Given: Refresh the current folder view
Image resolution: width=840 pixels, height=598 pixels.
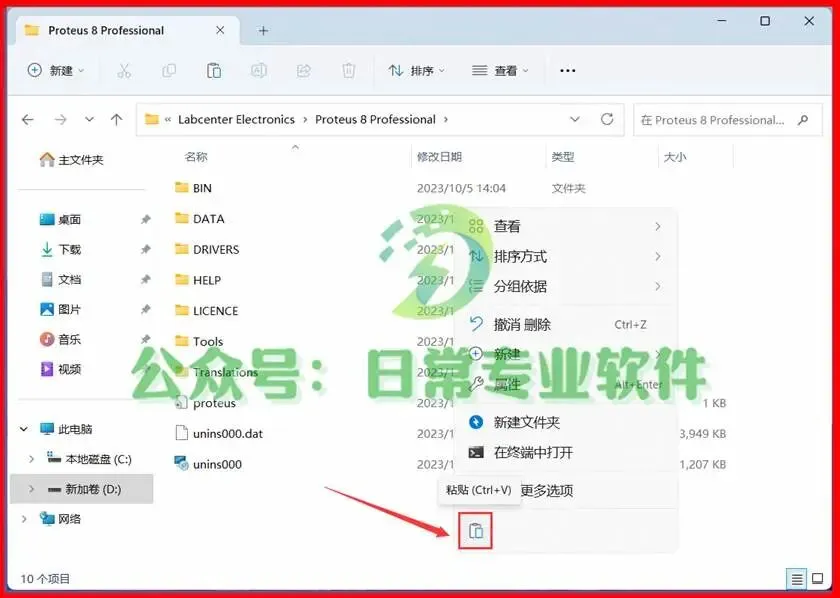Looking at the screenshot, I should point(606,119).
